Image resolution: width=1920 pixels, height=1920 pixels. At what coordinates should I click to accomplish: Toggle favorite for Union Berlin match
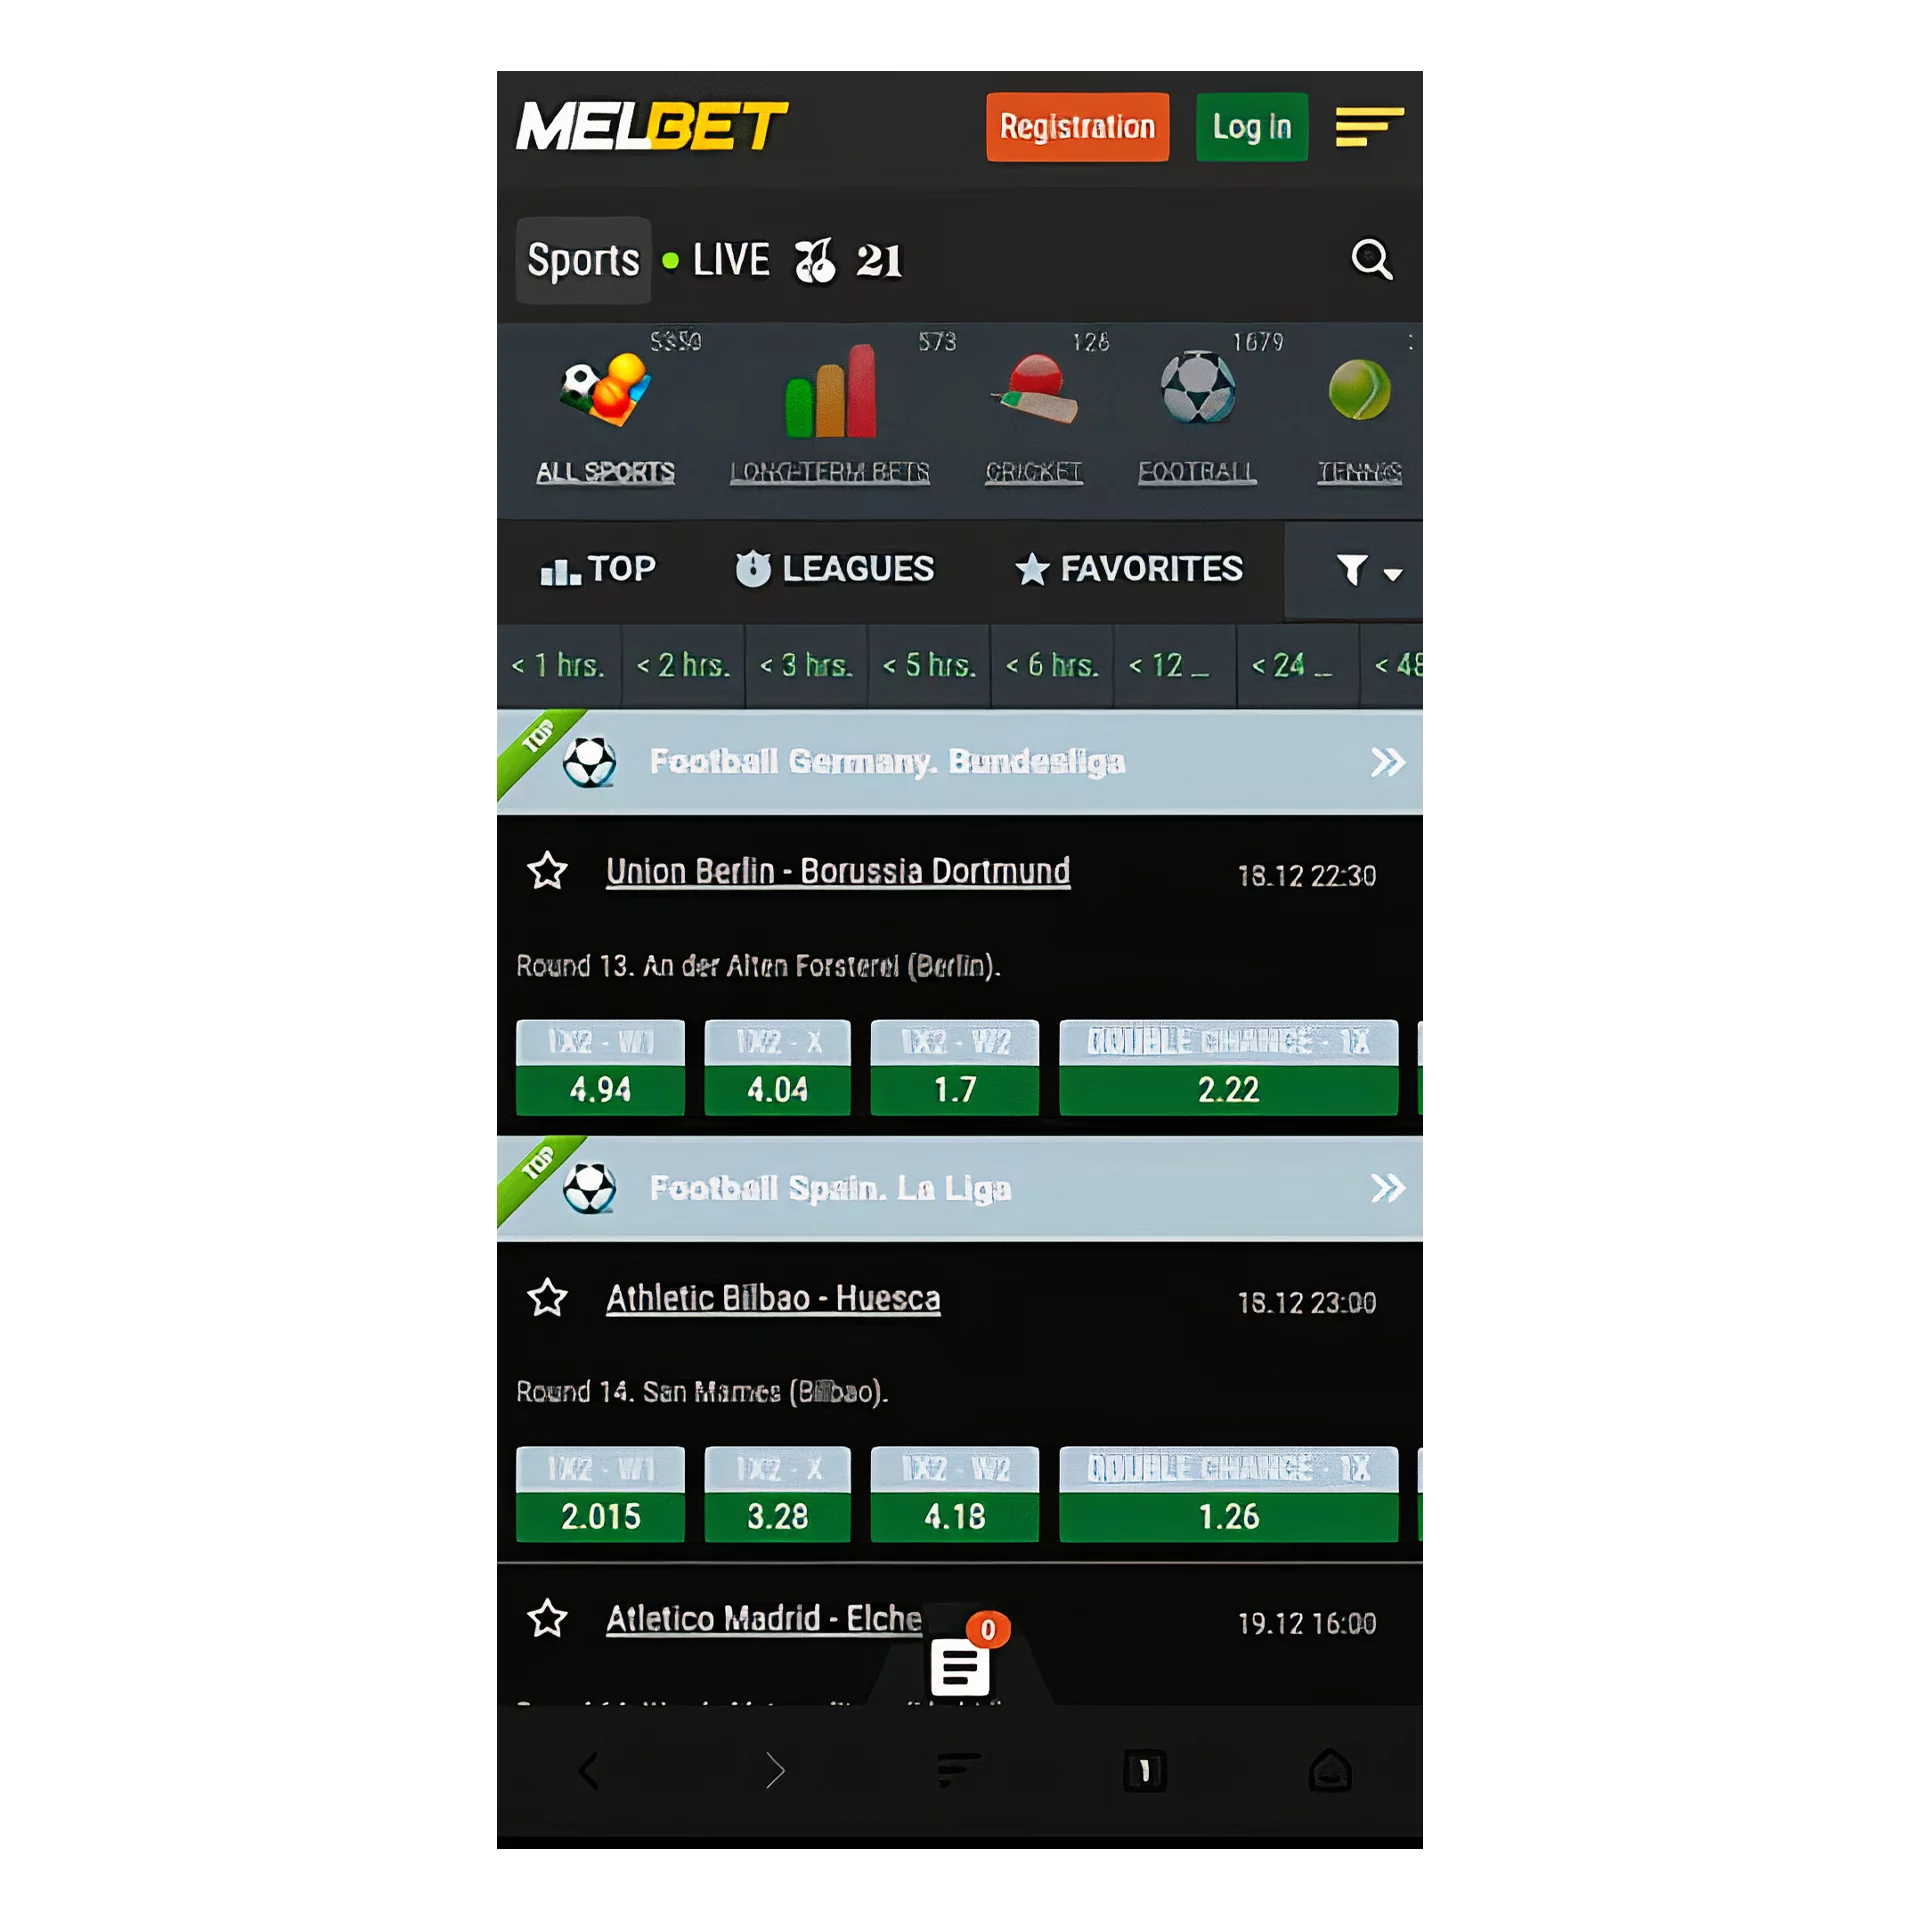point(550,869)
